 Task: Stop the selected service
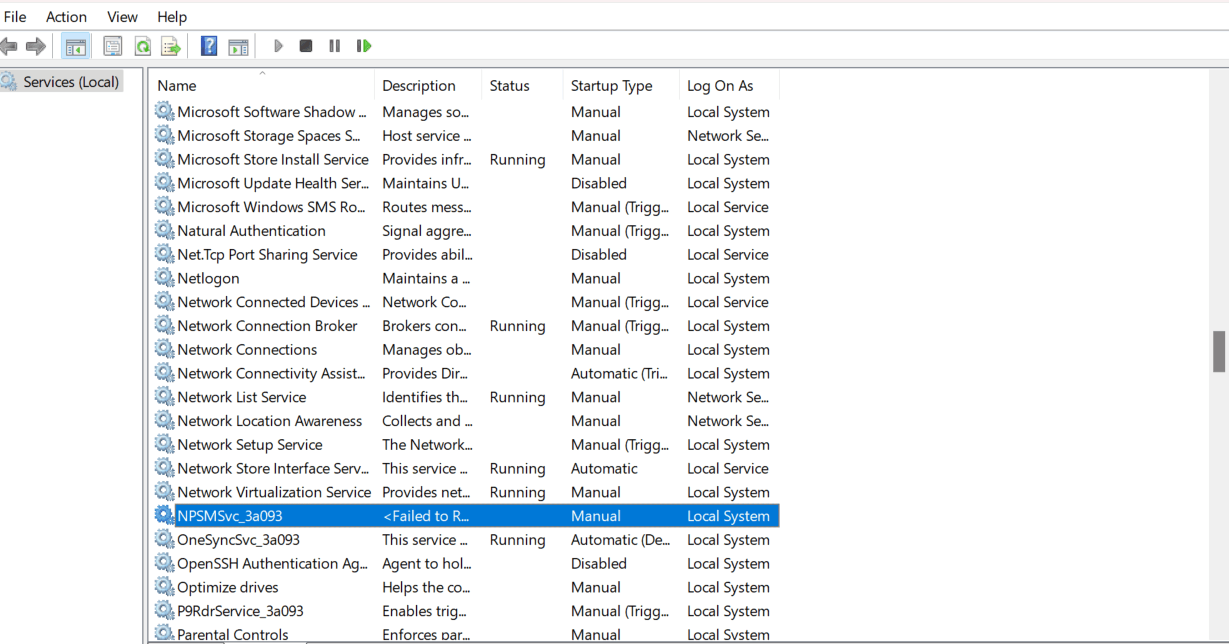[x=306, y=45]
